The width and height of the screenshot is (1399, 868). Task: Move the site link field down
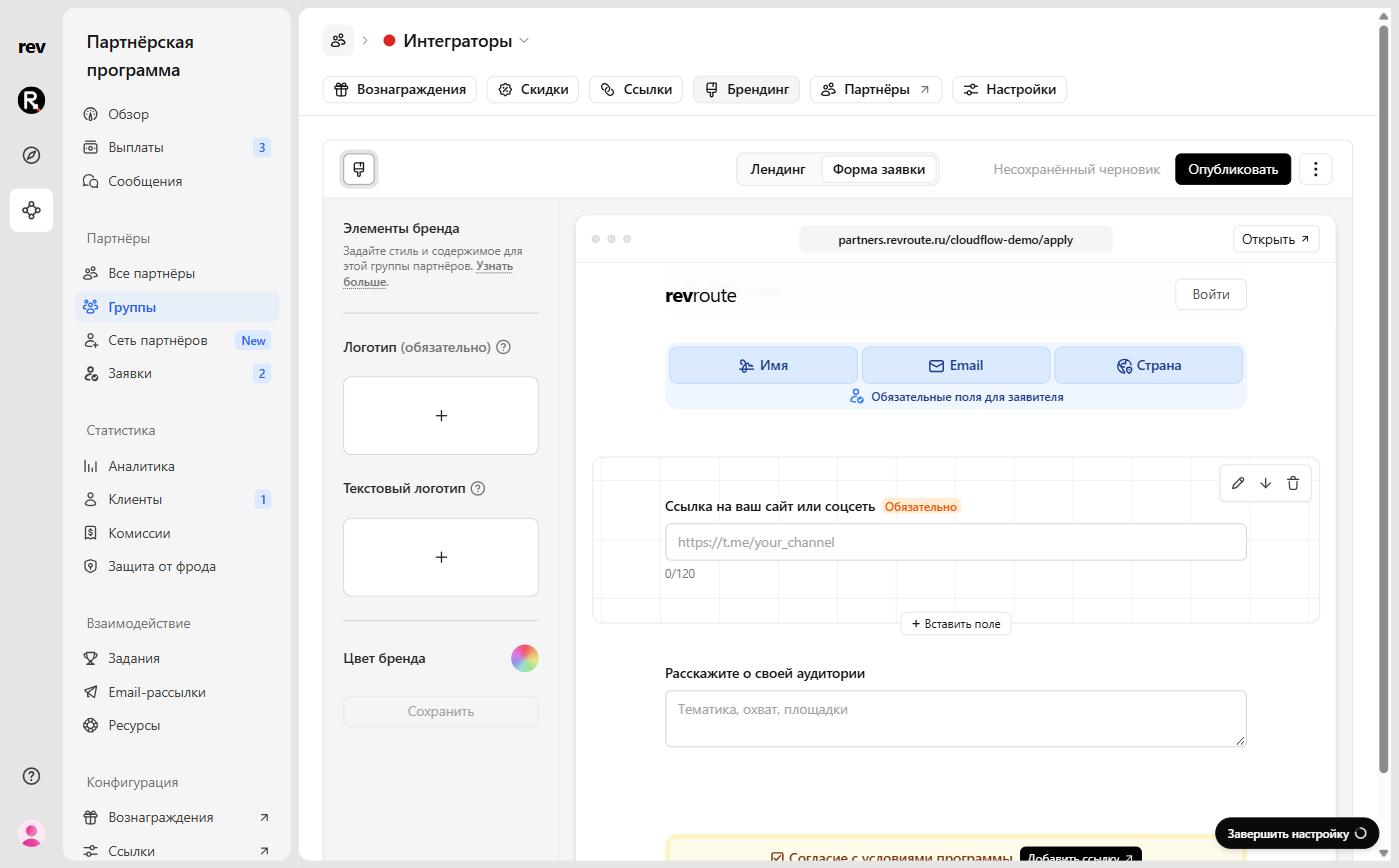(x=1265, y=483)
